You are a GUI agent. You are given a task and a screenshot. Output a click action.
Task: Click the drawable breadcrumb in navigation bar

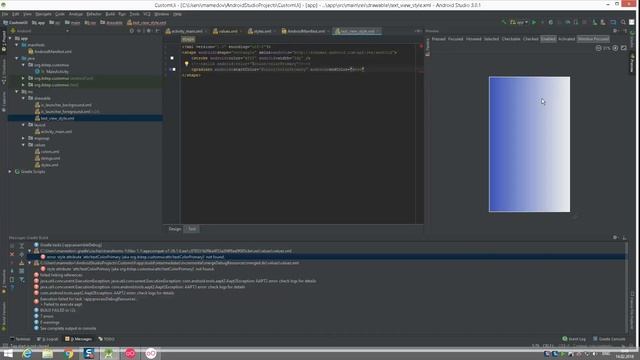coord(111,23)
